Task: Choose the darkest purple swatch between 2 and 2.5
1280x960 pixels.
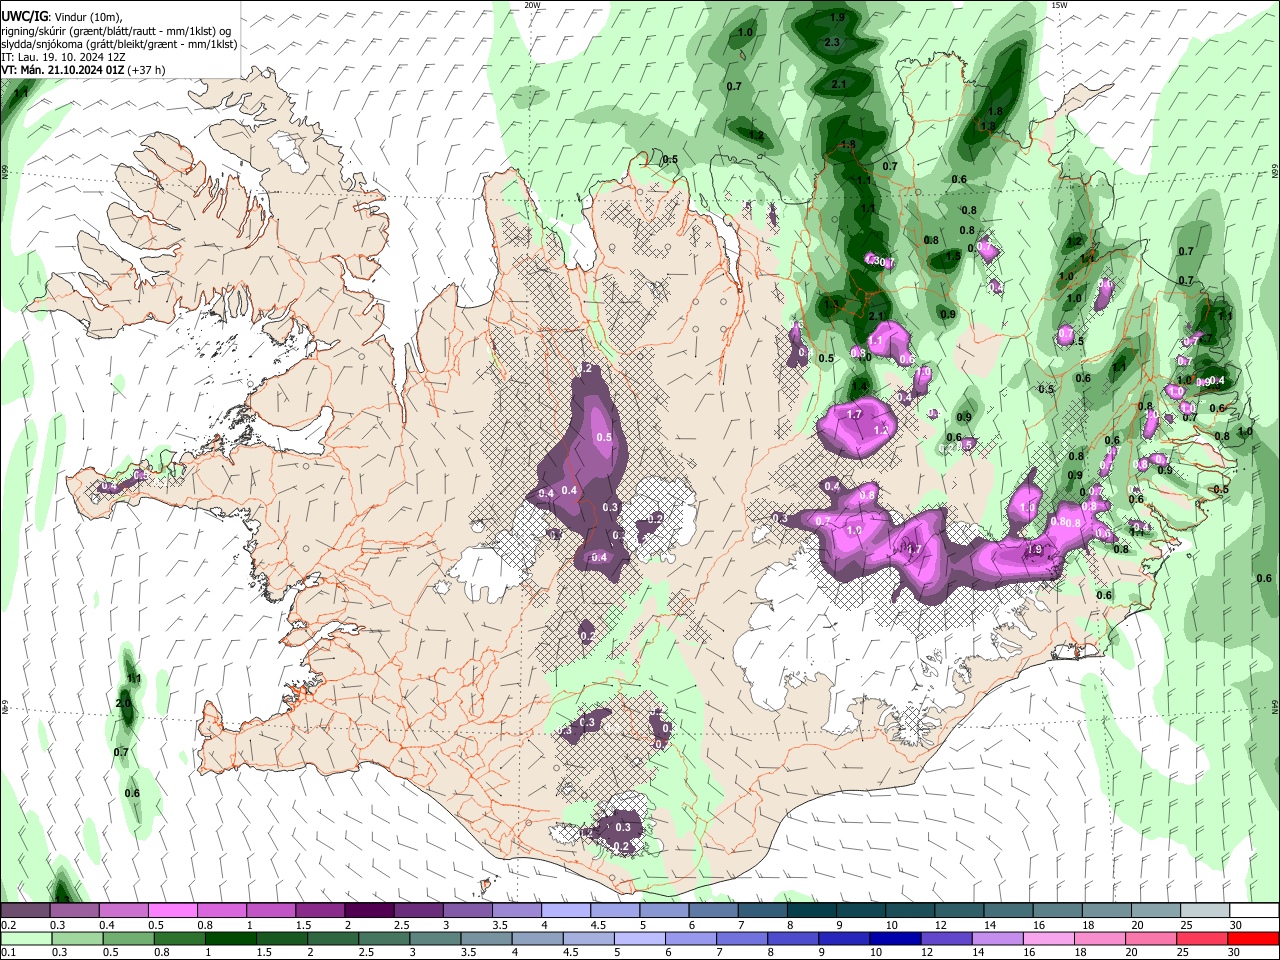Action: [x=368, y=911]
